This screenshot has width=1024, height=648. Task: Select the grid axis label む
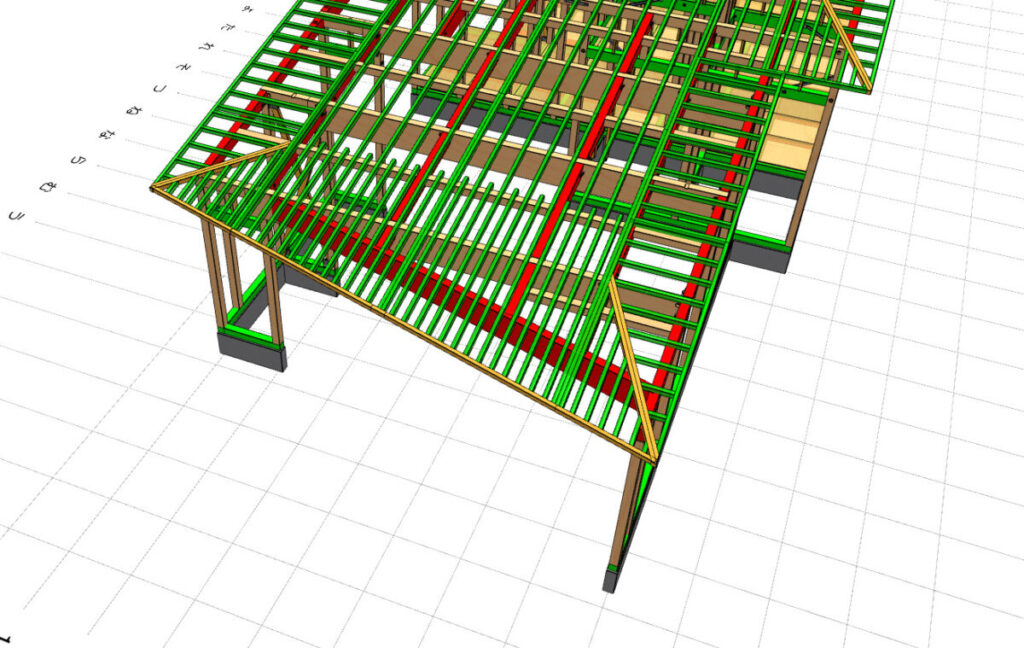[x=48, y=187]
